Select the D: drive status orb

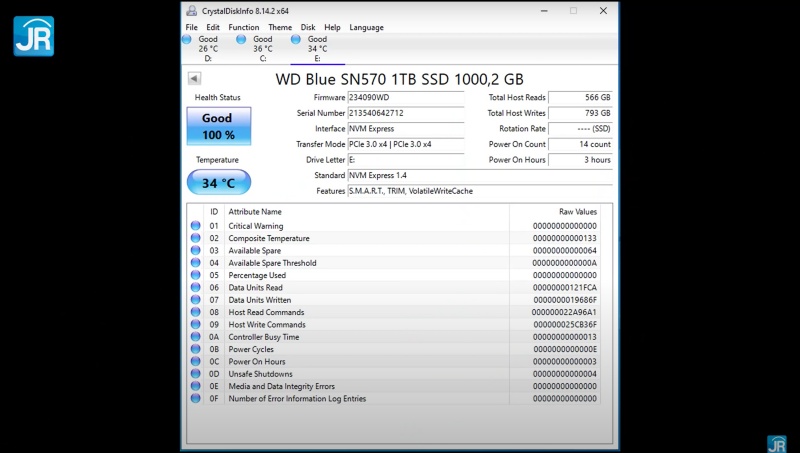(187, 39)
